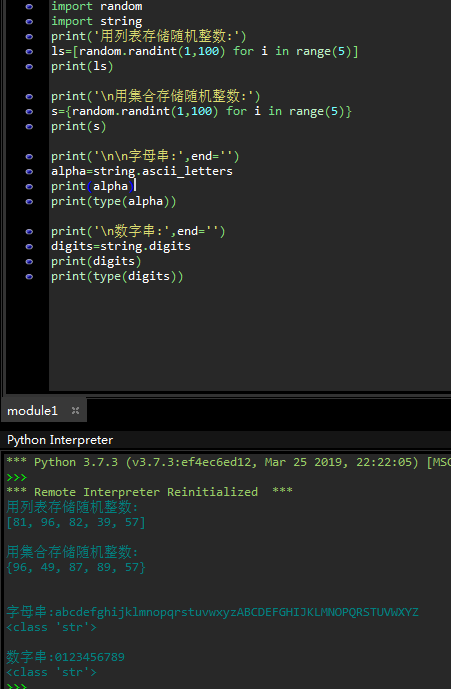Viewport: 451px width, 689px height.
Task: Click the '数字串:0123456789' output line
Action: 65,657
